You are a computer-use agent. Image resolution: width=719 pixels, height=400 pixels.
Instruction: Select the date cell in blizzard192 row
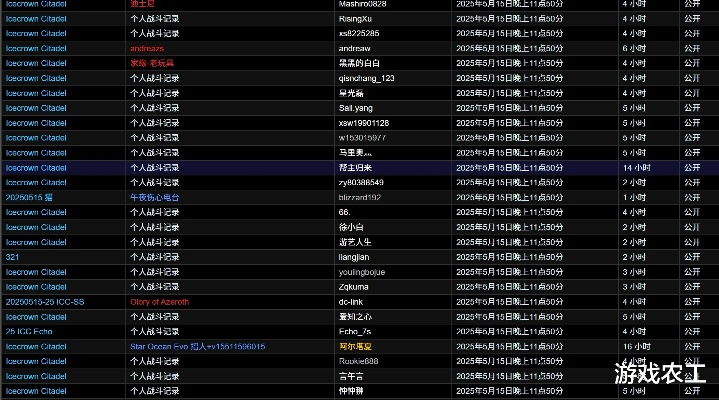click(509, 197)
